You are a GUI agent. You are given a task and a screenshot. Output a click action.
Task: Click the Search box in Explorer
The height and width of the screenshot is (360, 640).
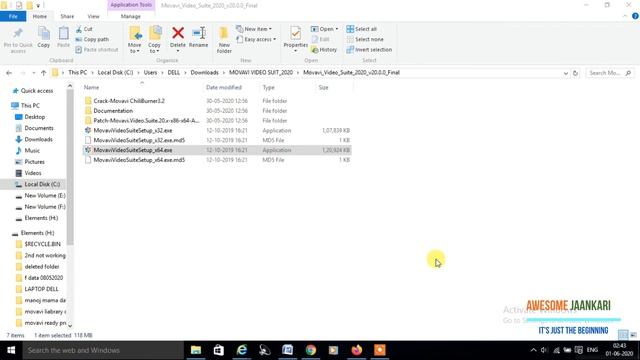(x=609, y=73)
